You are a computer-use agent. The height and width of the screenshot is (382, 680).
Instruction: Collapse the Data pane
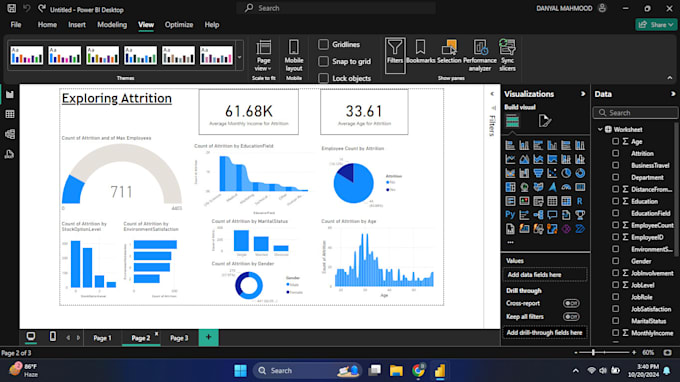(x=673, y=94)
